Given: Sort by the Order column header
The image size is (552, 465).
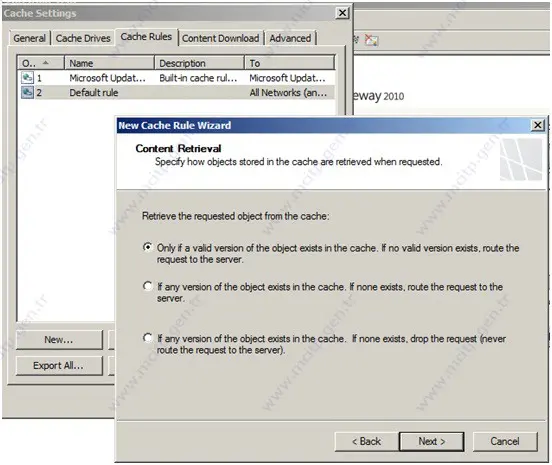Looking at the screenshot, I should click(41, 63).
